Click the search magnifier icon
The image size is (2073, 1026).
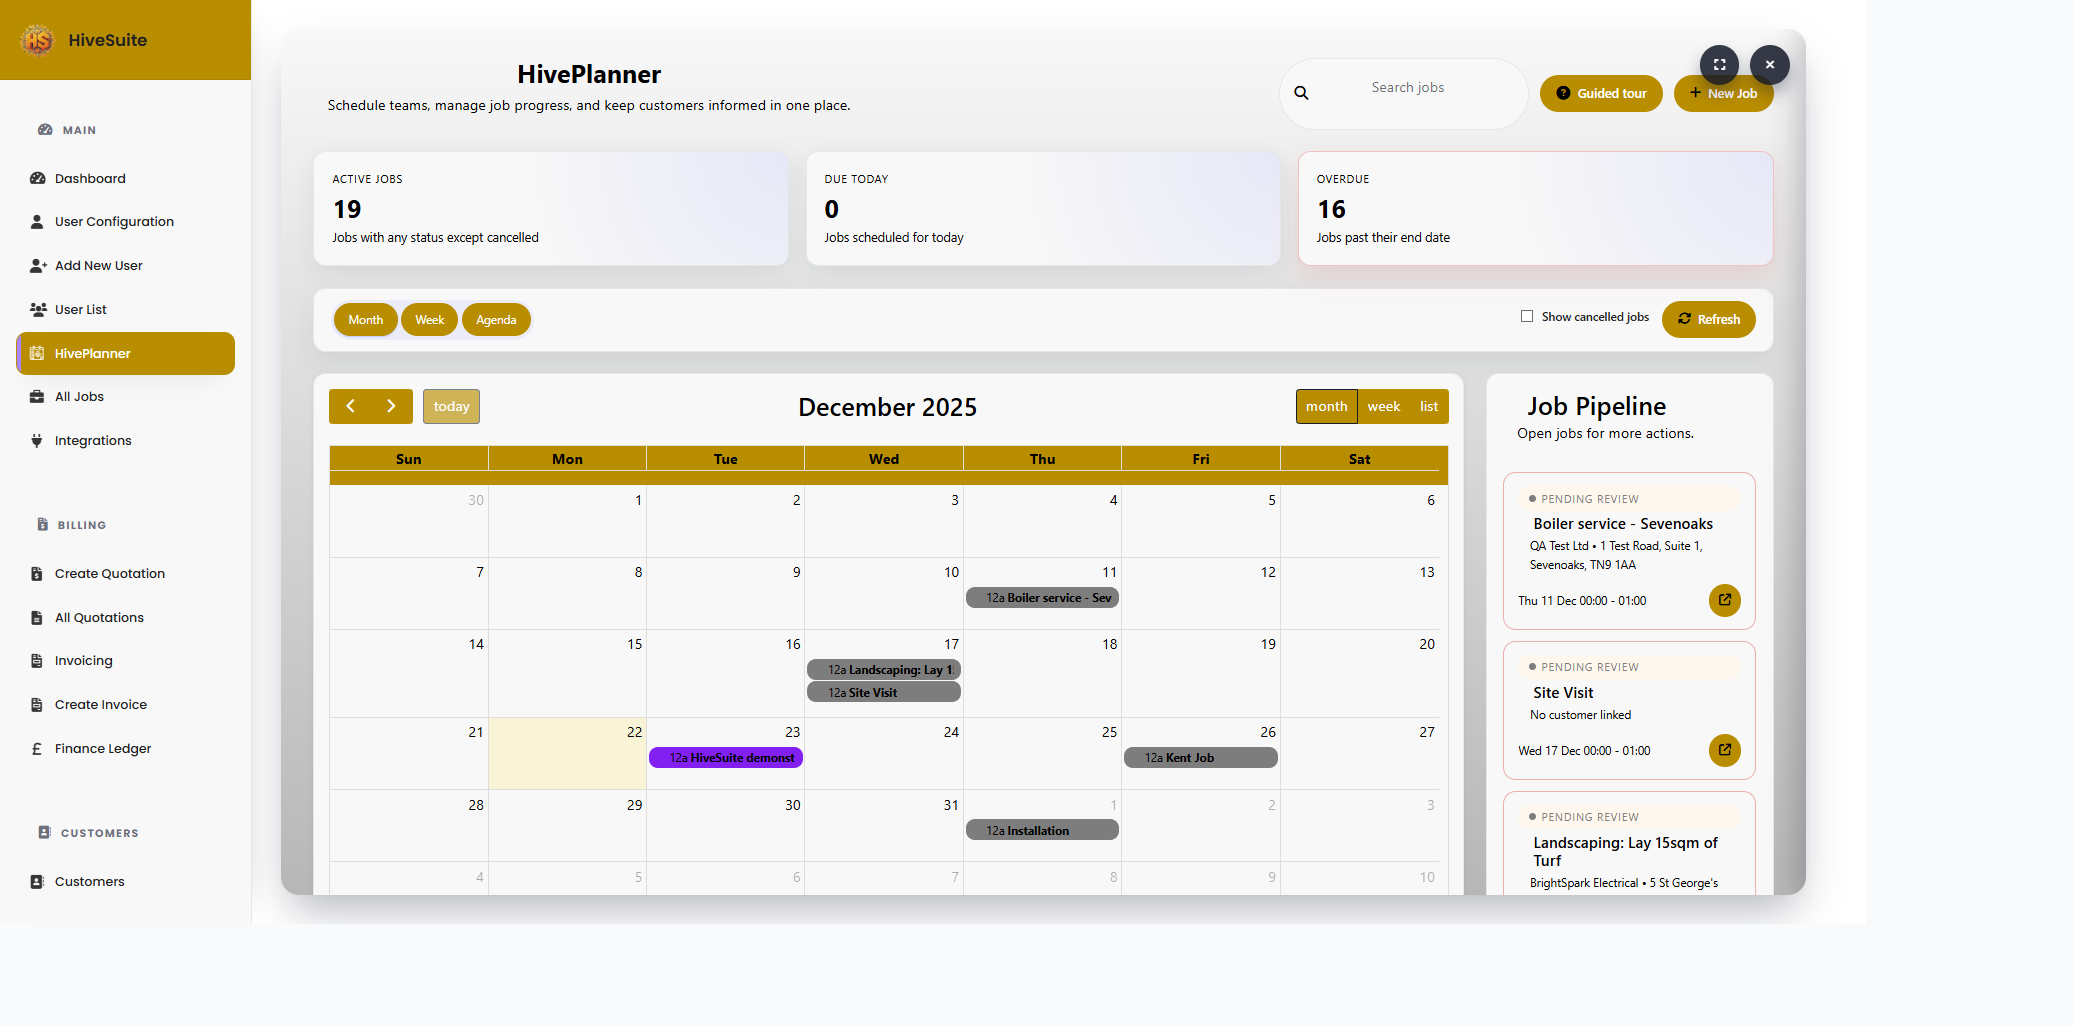coord(1301,93)
